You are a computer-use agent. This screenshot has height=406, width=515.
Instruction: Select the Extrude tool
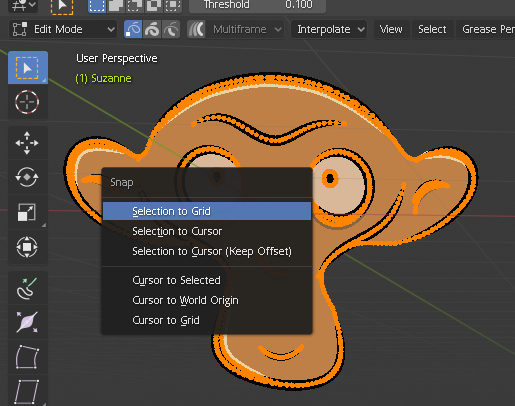tap(28, 288)
